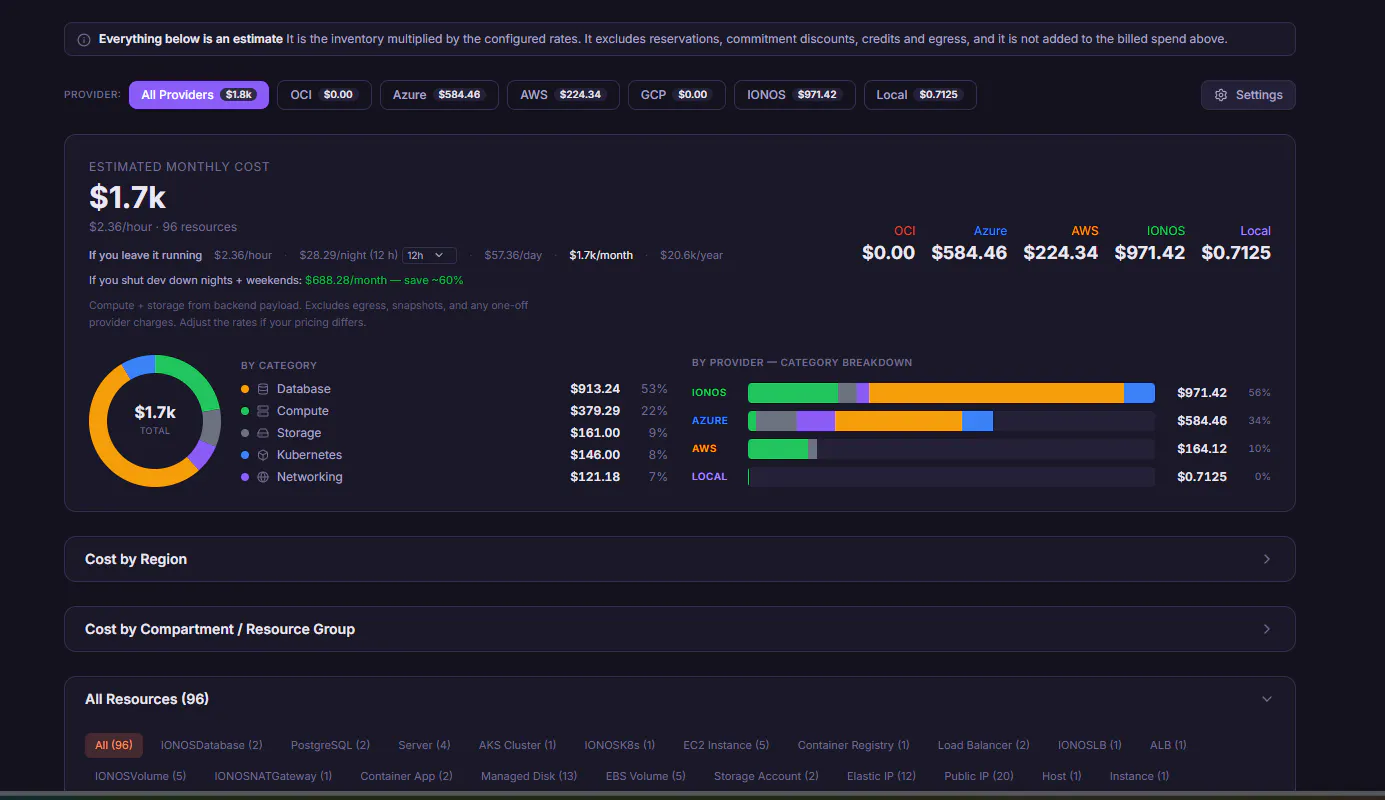This screenshot has width=1385, height=800.
Task: Filter resources by AKS Cluster (1)
Action: click(x=518, y=745)
